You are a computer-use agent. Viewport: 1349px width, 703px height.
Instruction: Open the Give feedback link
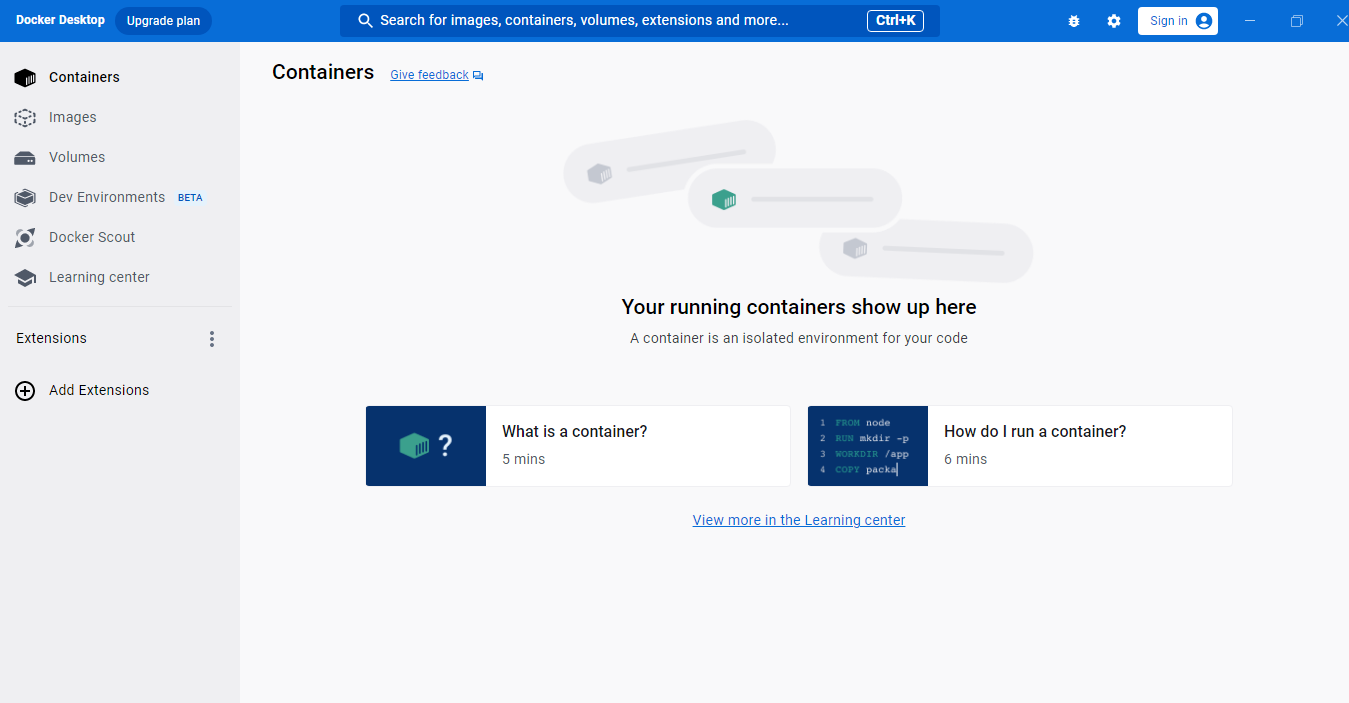click(429, 75)
